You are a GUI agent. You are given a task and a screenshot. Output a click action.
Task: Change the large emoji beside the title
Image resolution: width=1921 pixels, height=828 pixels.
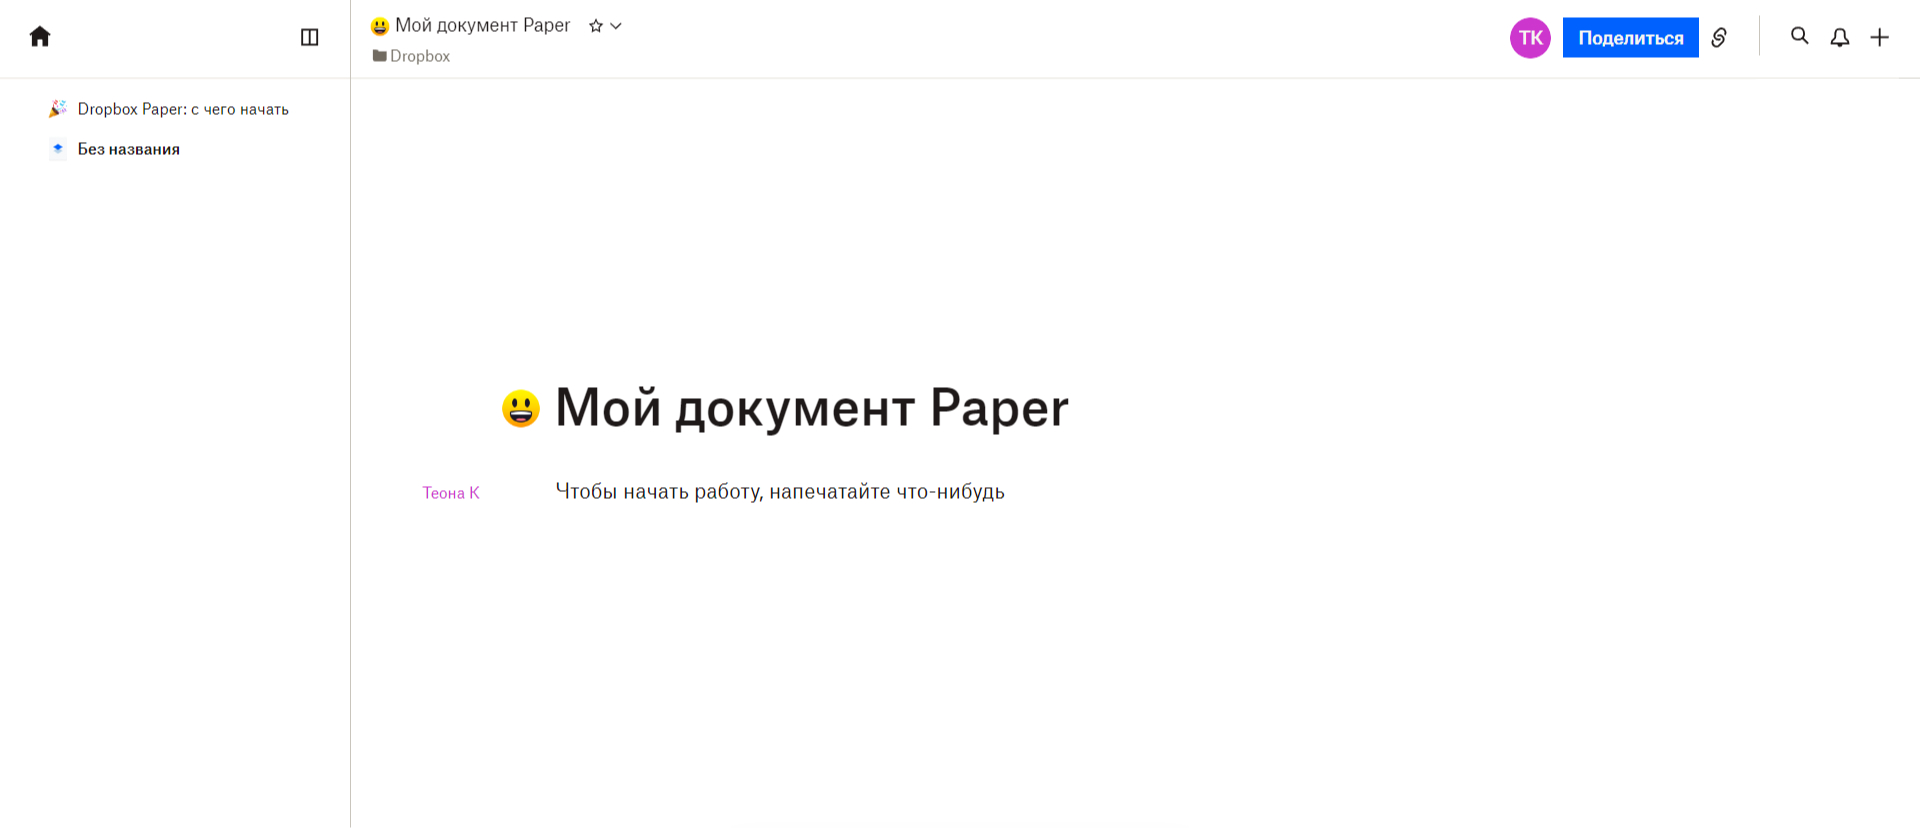[521, 408]
